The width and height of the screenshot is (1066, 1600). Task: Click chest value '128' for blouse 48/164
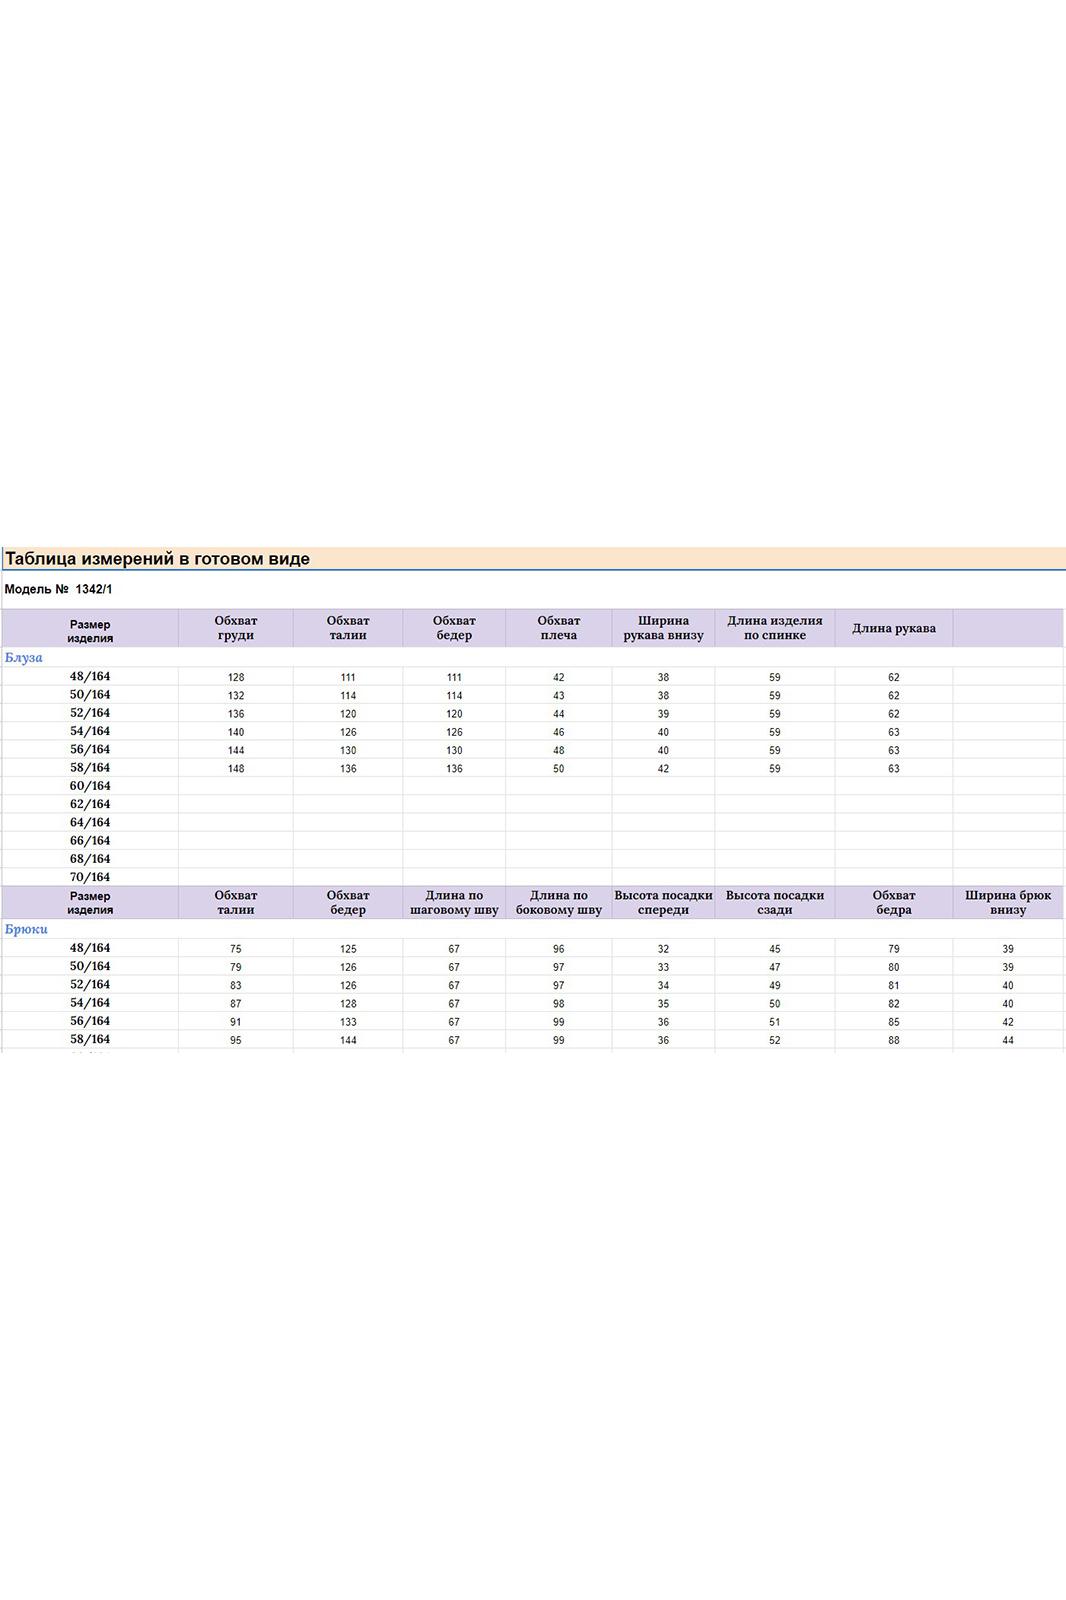click(236, 678)
